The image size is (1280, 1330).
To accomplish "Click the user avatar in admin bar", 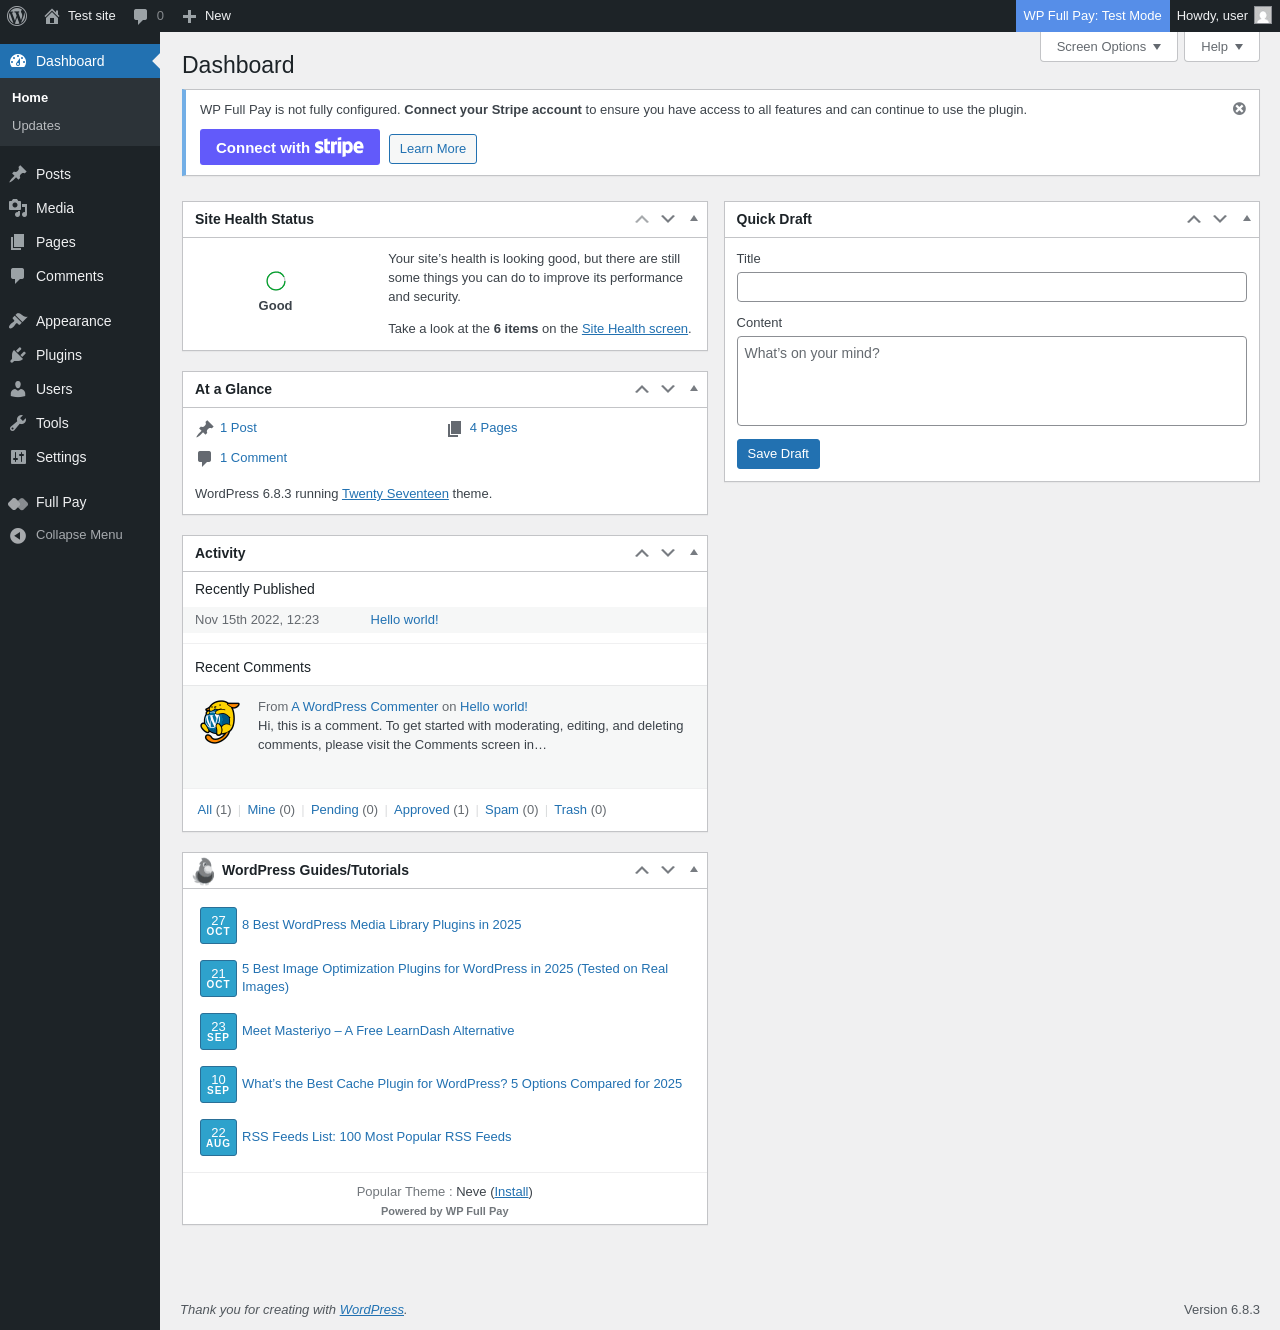I will tap(1263, 16).
